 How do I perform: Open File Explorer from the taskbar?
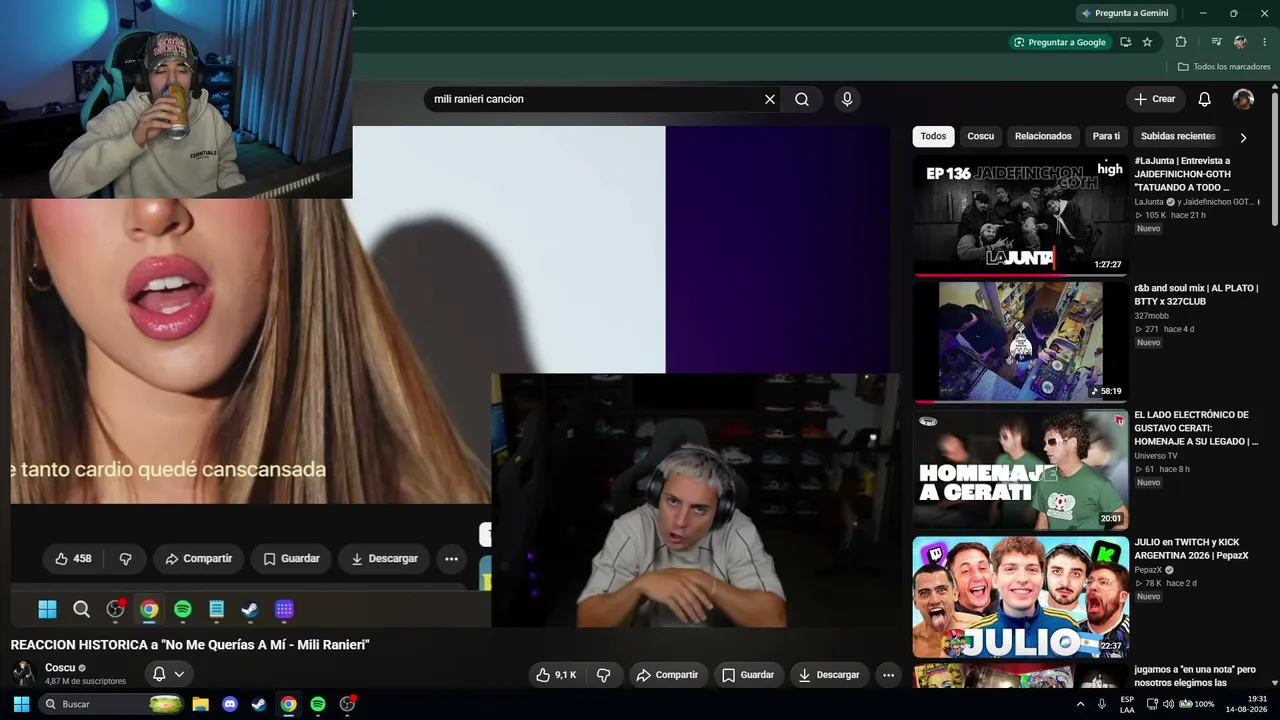pos(200,704)
